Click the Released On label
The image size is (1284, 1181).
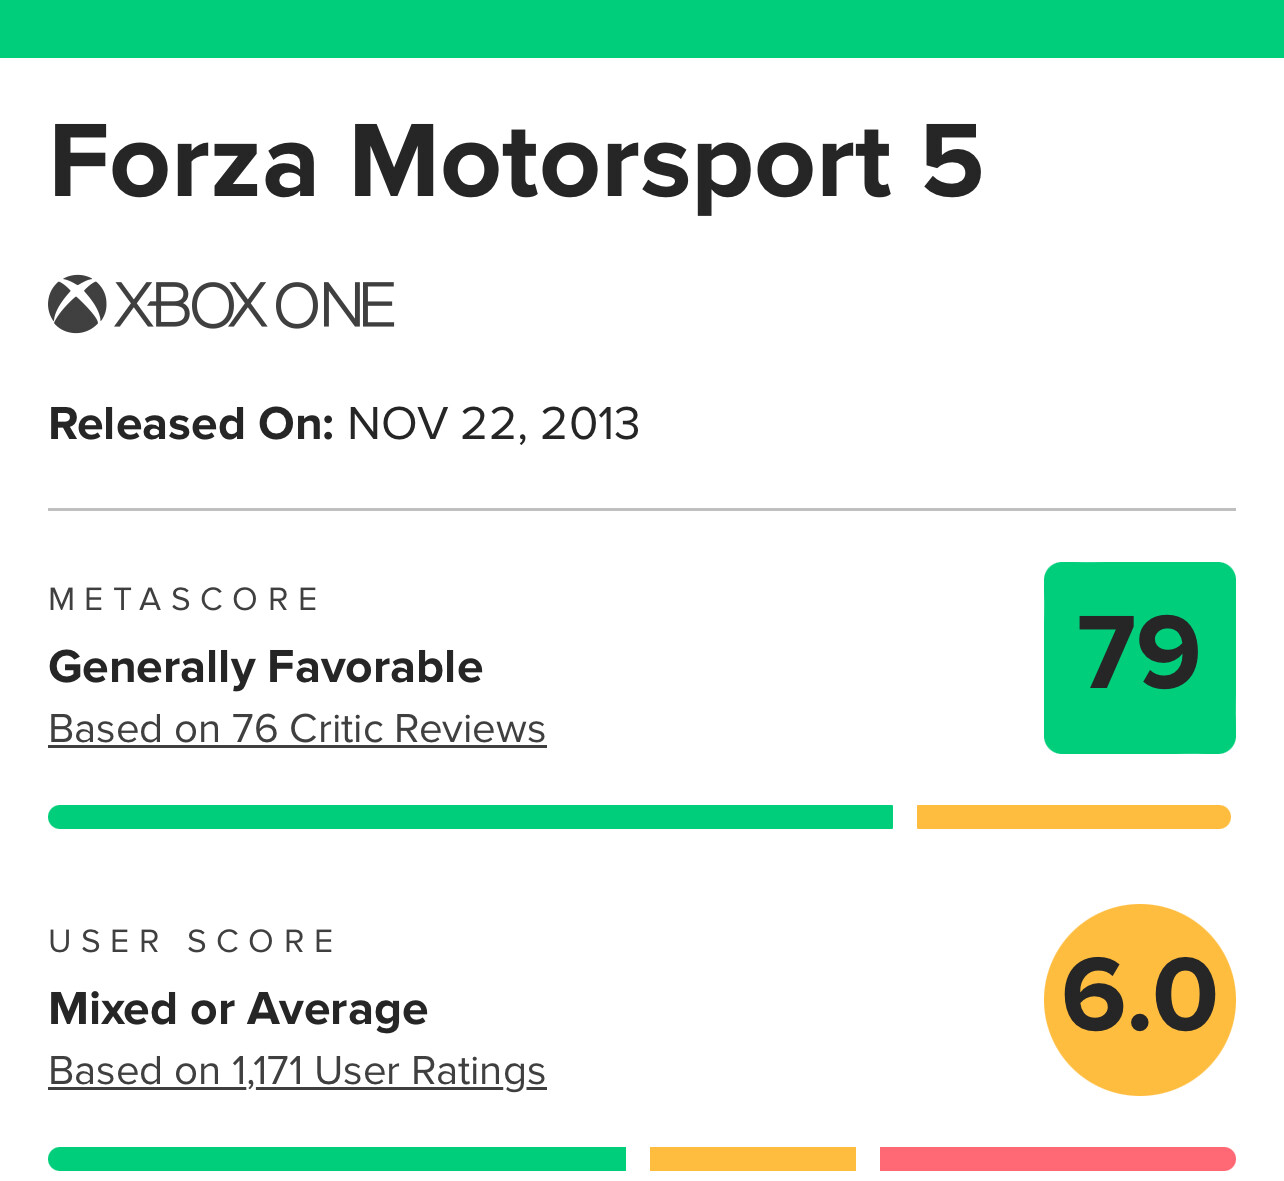click(191, 424)
